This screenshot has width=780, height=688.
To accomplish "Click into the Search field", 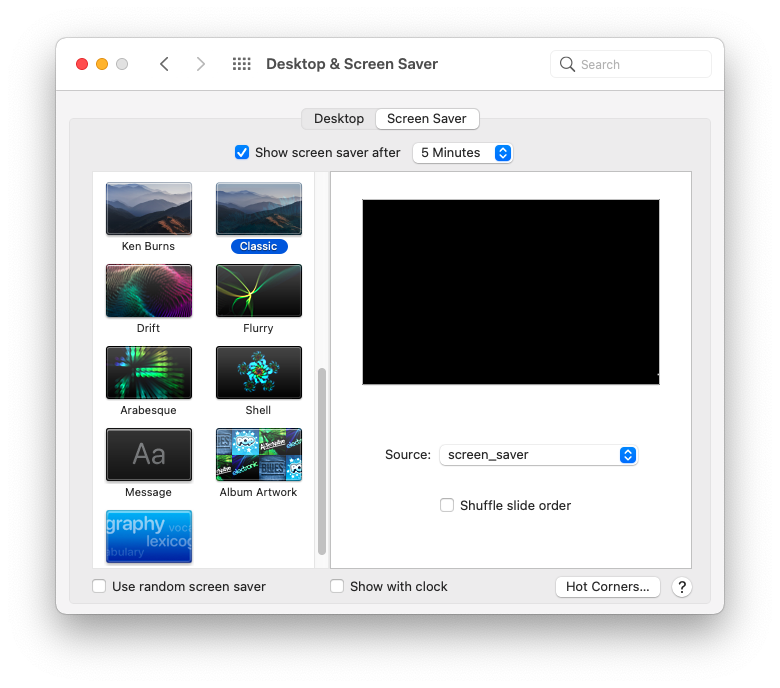I will tap(631, 64).
